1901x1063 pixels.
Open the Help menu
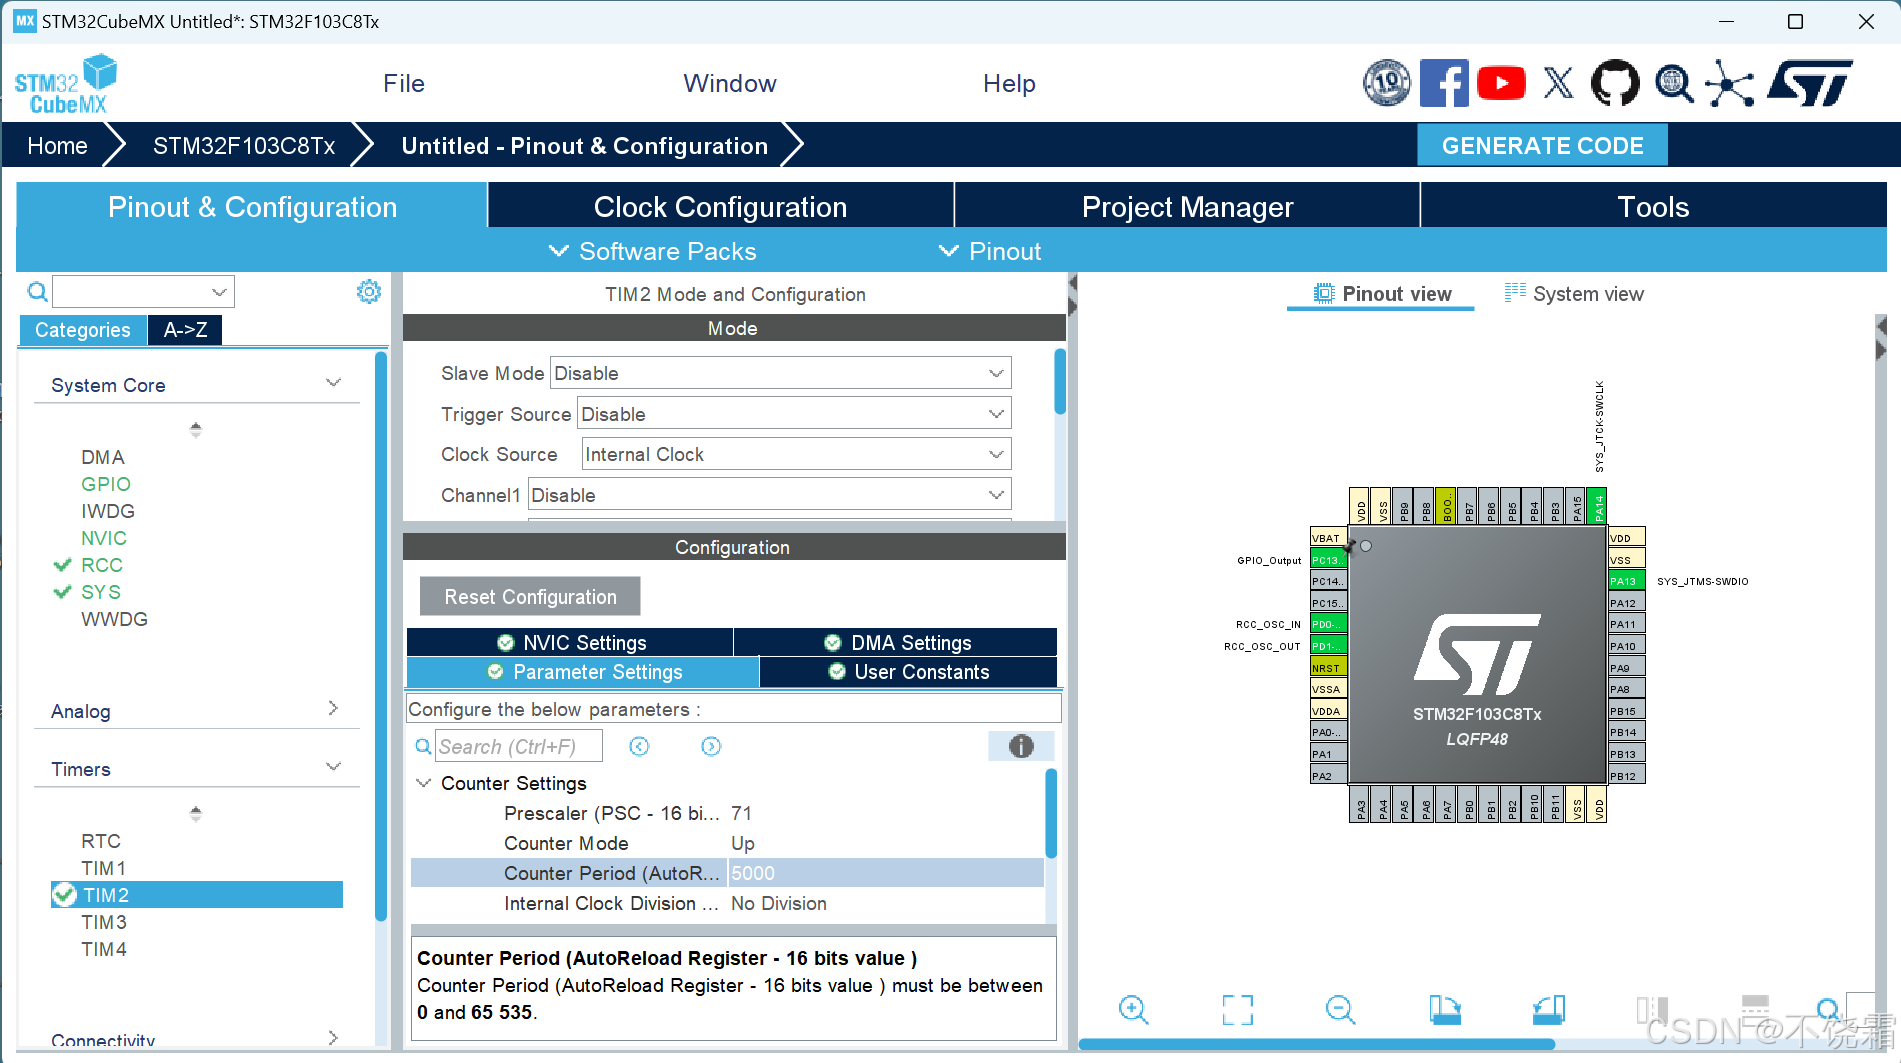pyautogui.click(x=1009, y=84)
